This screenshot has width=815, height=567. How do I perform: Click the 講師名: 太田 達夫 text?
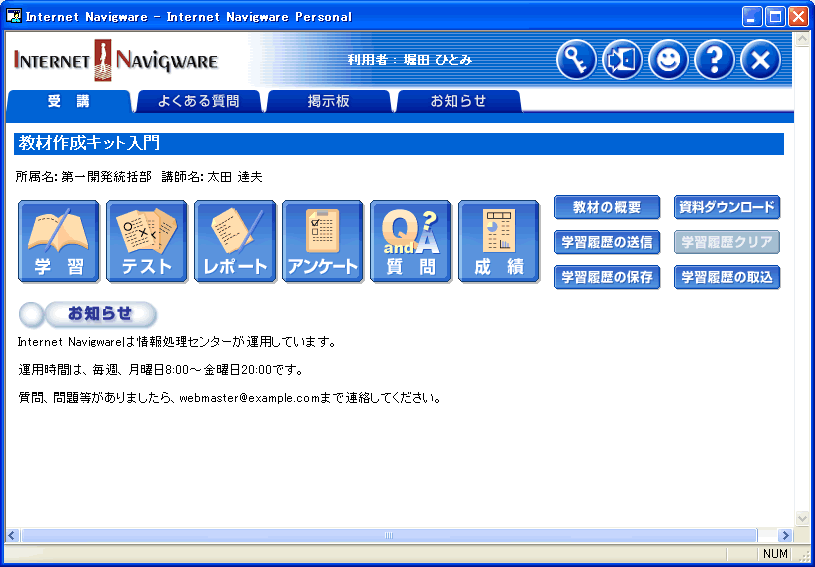pos(212,177)
